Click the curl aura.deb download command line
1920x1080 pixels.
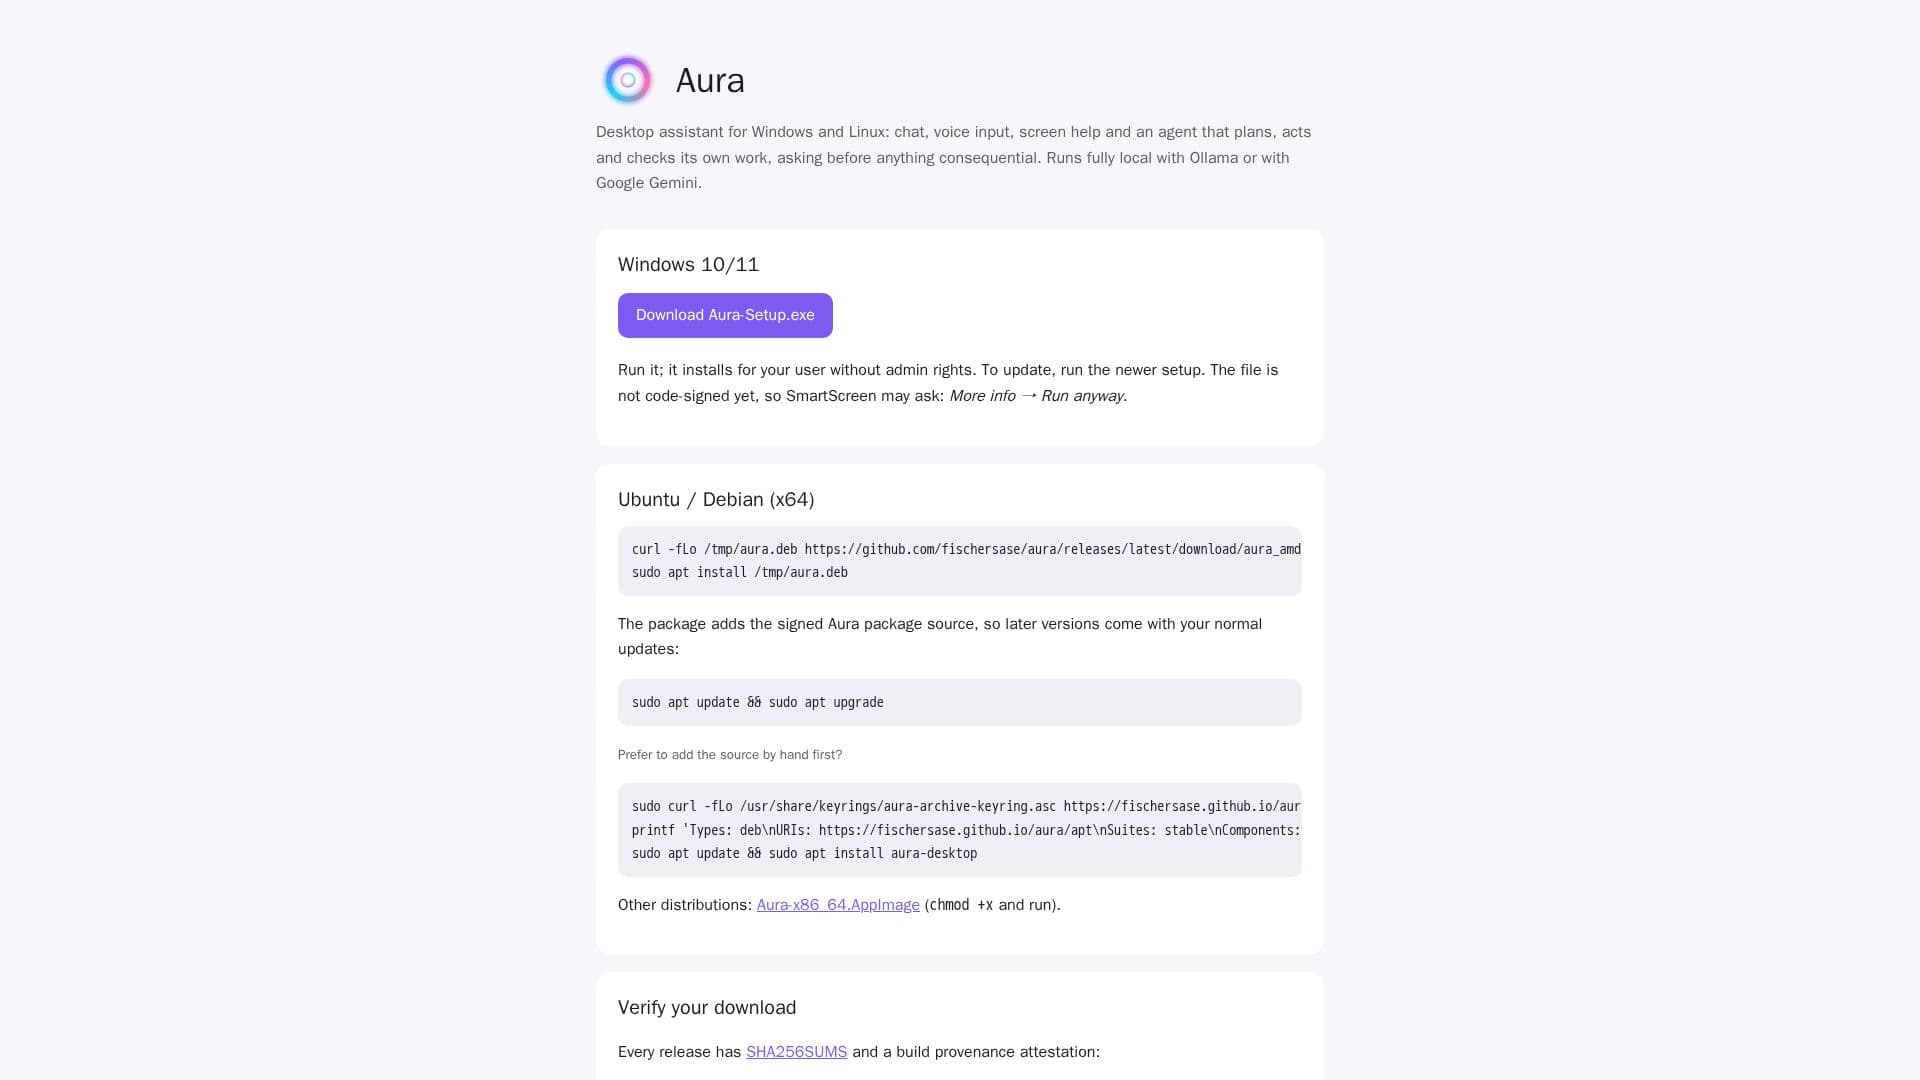point(966,549)
